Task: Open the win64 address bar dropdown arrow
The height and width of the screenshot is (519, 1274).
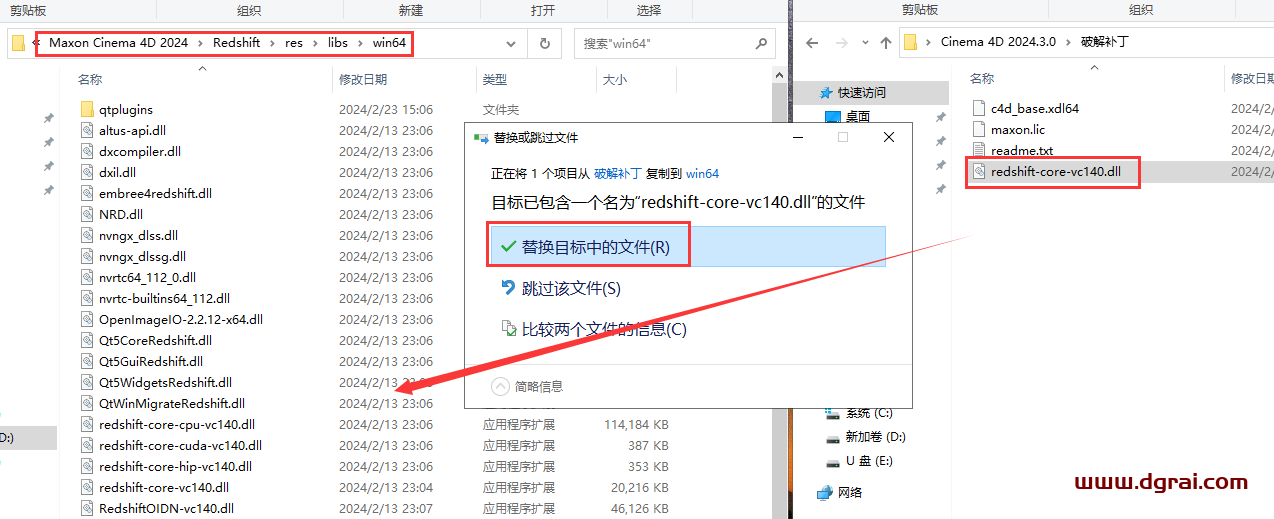Action: tap(511, 44)
